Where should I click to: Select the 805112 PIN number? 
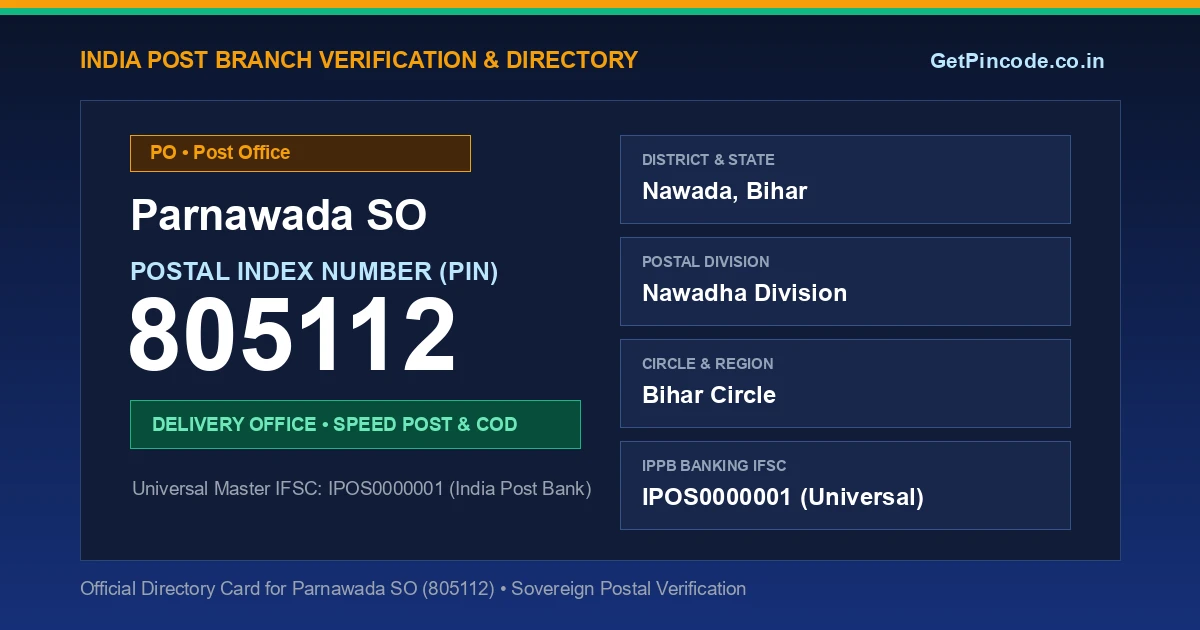(292, 337)
